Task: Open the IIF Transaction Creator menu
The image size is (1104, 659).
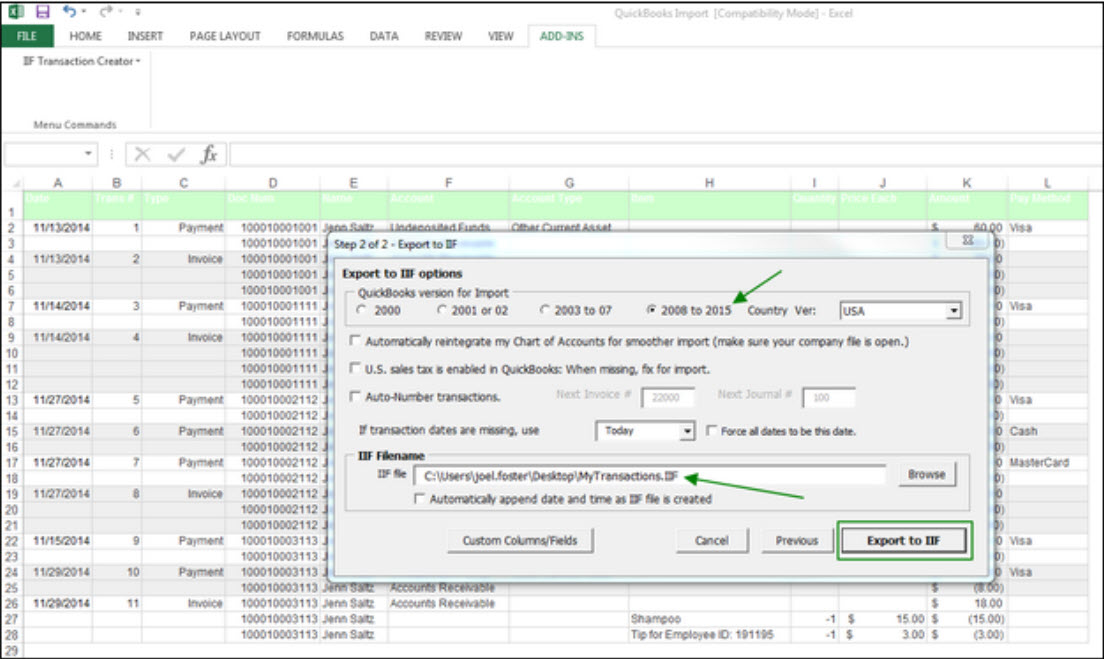Action: pyautogui.click(x=82, y=61)
